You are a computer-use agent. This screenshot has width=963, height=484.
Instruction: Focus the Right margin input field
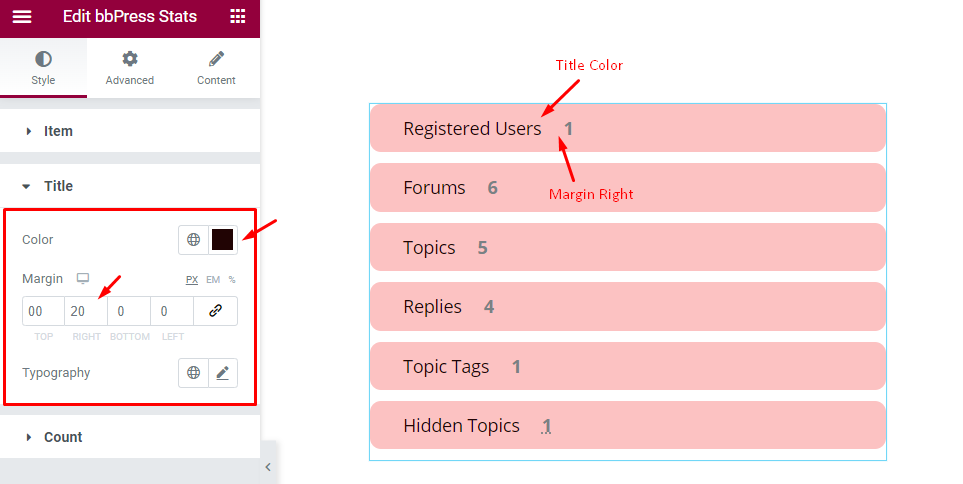(x=86, y=311)
